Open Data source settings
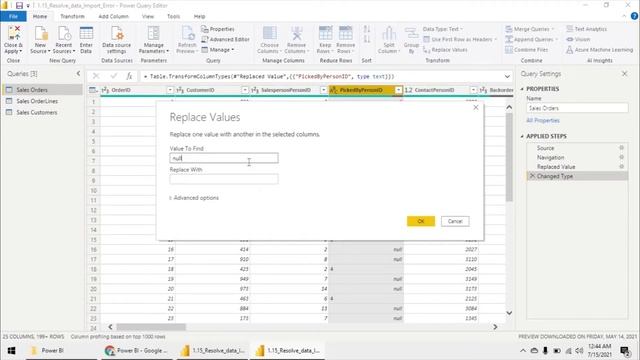The width and height of the screenshot is (640, 360). [117, 40]
